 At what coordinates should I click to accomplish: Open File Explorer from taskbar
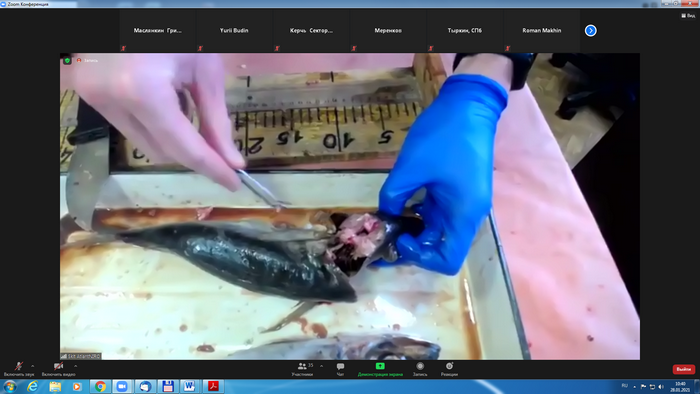point(55,386)
